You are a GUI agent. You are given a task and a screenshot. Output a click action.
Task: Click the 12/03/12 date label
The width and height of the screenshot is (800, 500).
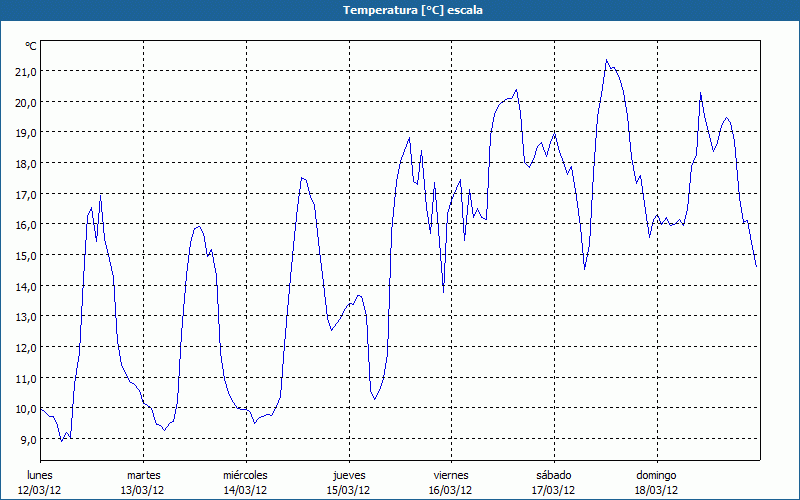point(40,490)
